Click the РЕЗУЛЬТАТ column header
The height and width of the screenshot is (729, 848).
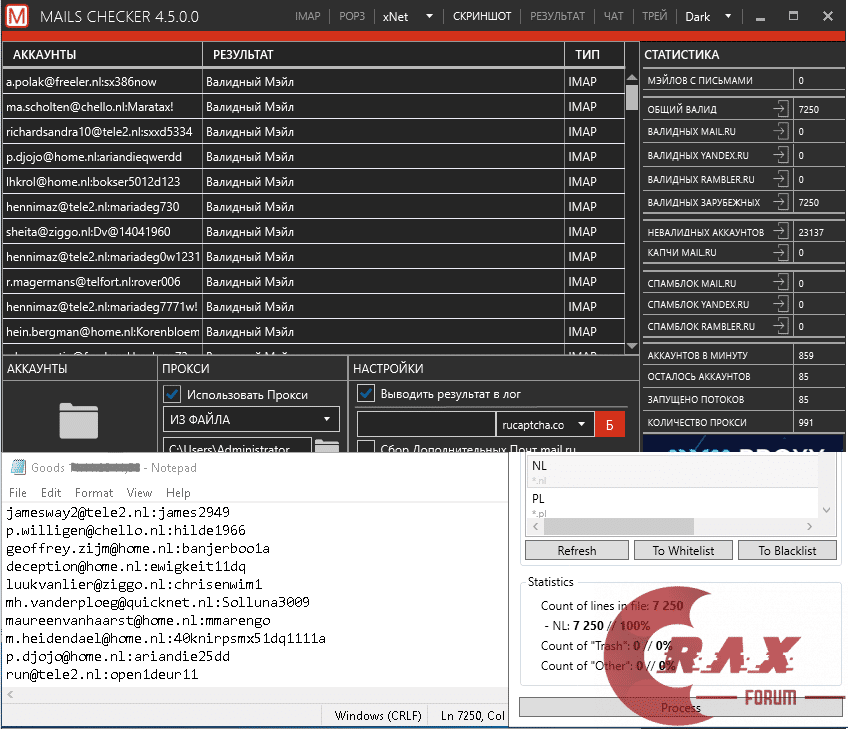pyautogui.click(x=383, y=55)
